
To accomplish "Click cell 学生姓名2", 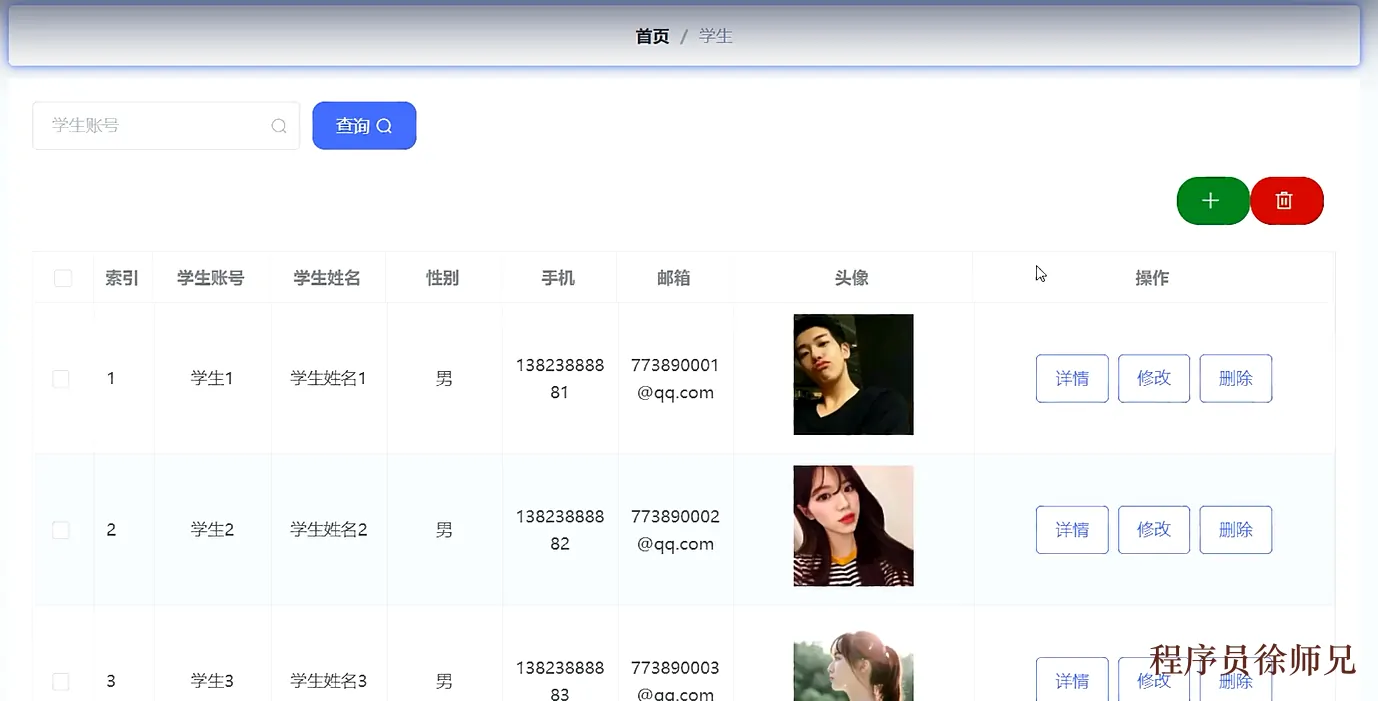I will coord(329,530).
